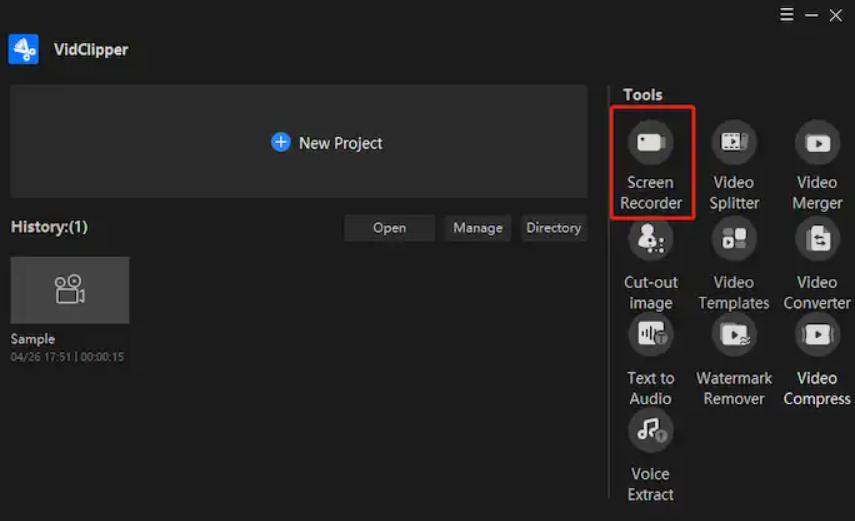Launch the Voice Extract tool
This screenshot has height=521, width=855.
coord(650,431)
